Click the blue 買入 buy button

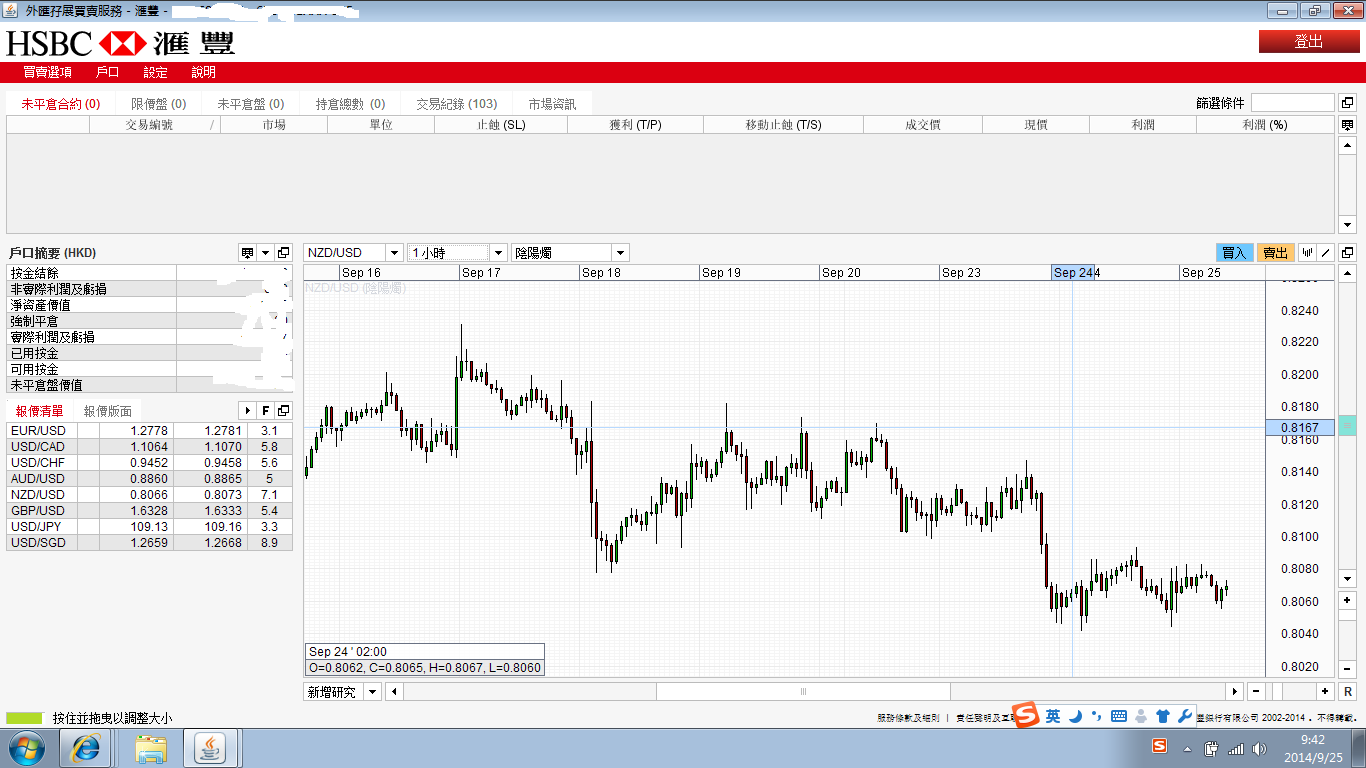coord(1234,253)
